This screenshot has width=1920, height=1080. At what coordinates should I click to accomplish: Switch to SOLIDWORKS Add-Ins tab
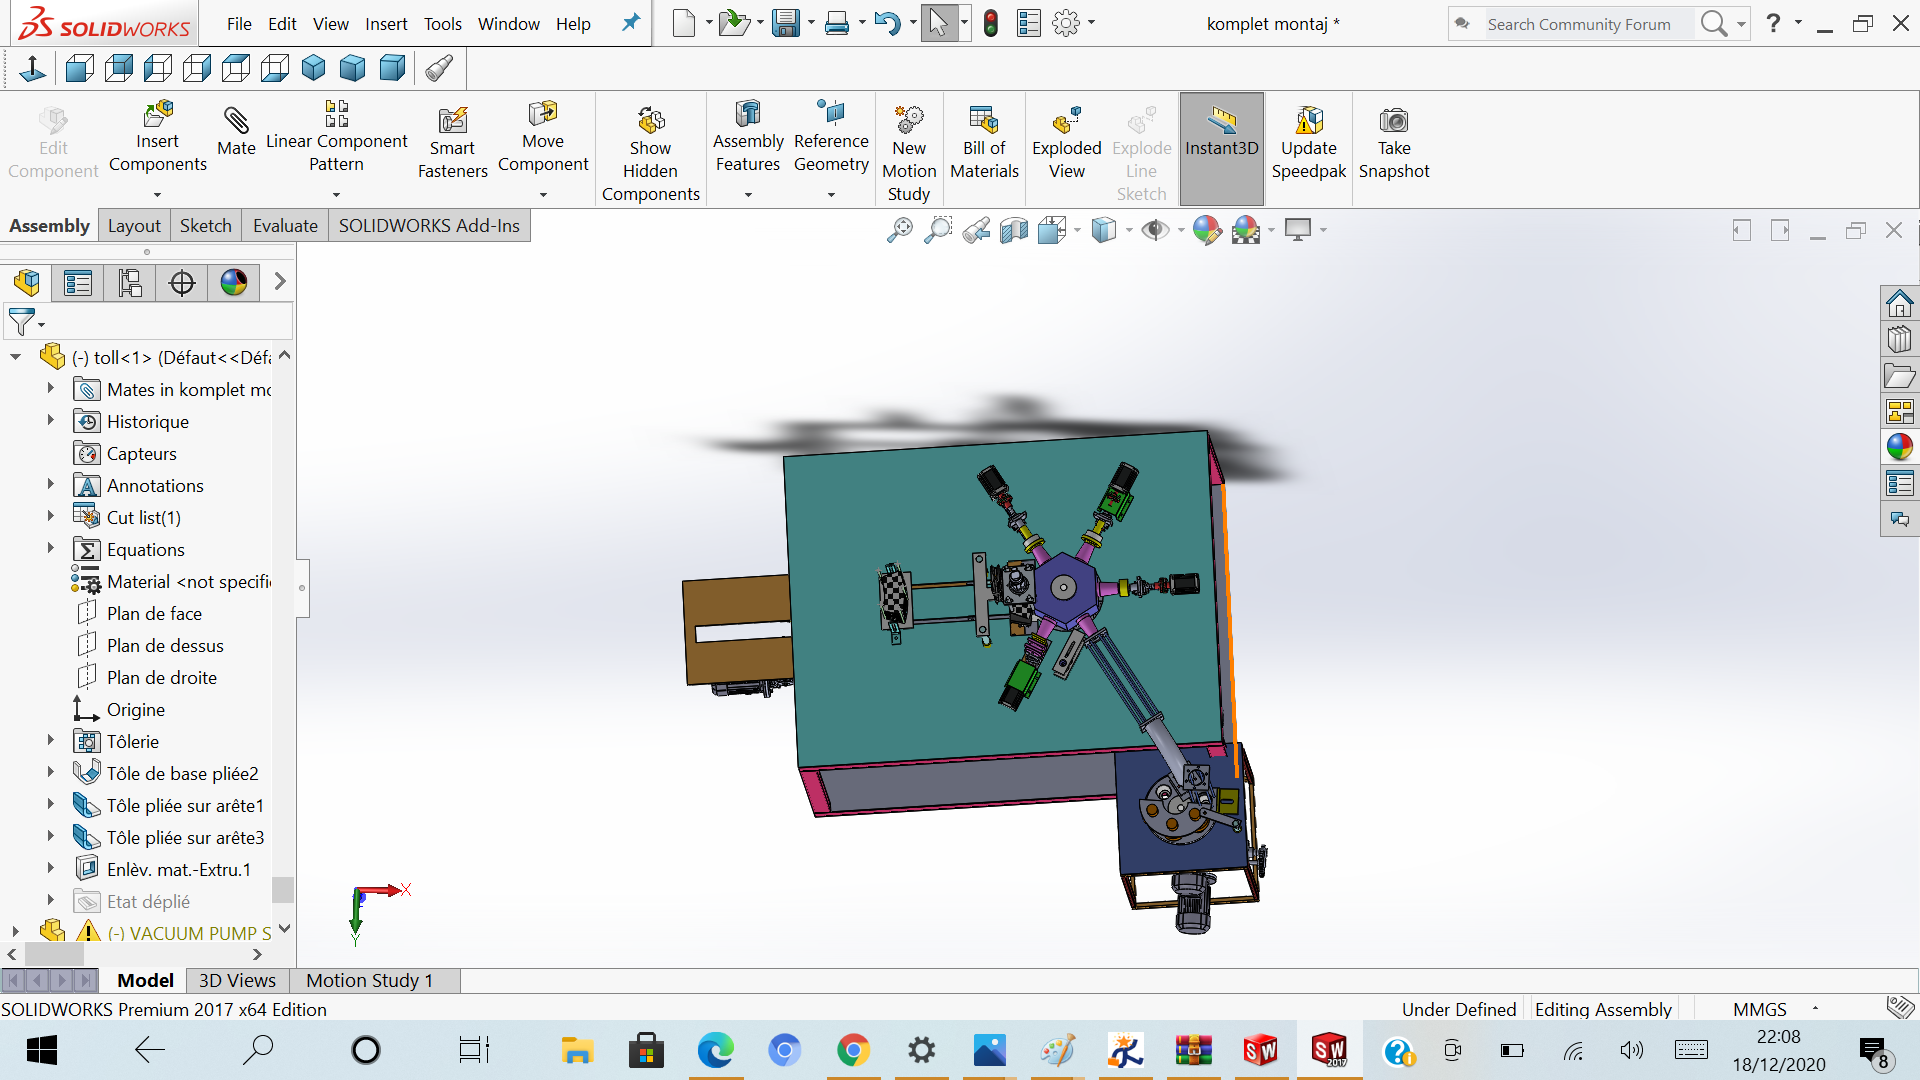429,226
